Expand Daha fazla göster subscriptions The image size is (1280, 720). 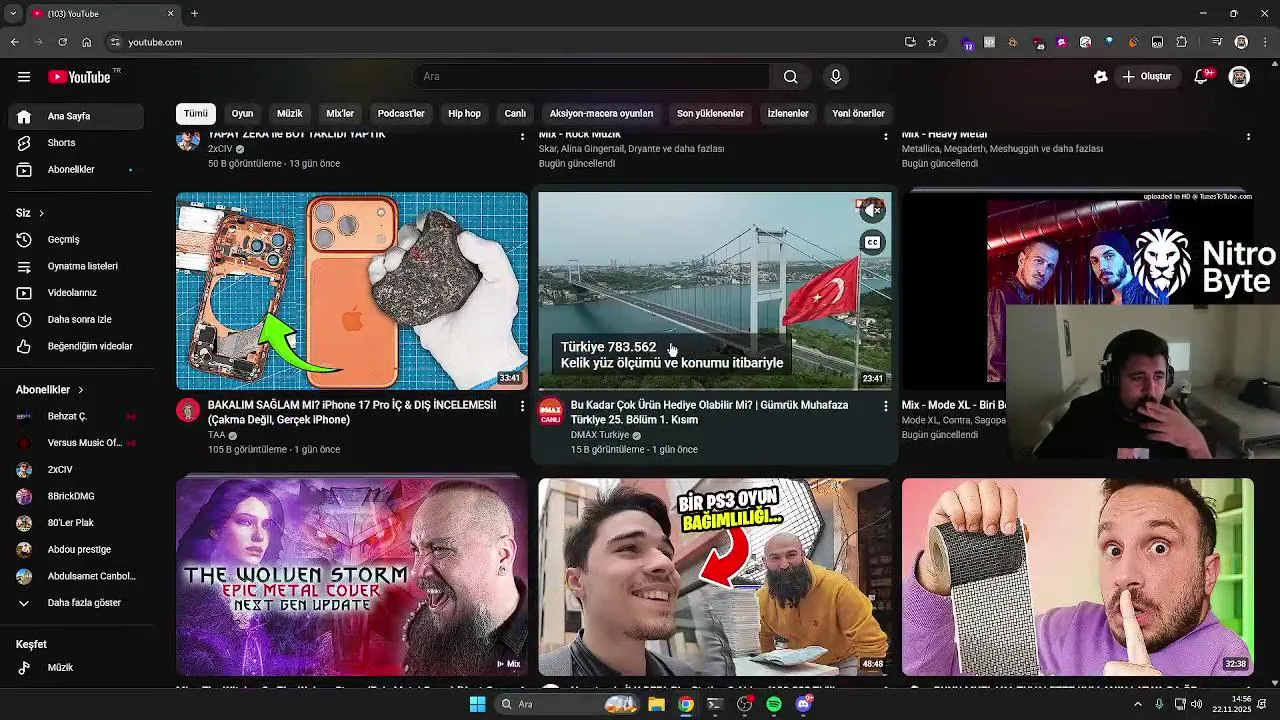pos(76,603)
